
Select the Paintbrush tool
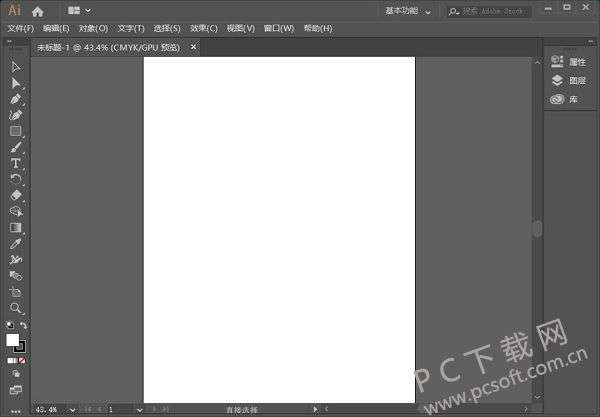point(15,147)
